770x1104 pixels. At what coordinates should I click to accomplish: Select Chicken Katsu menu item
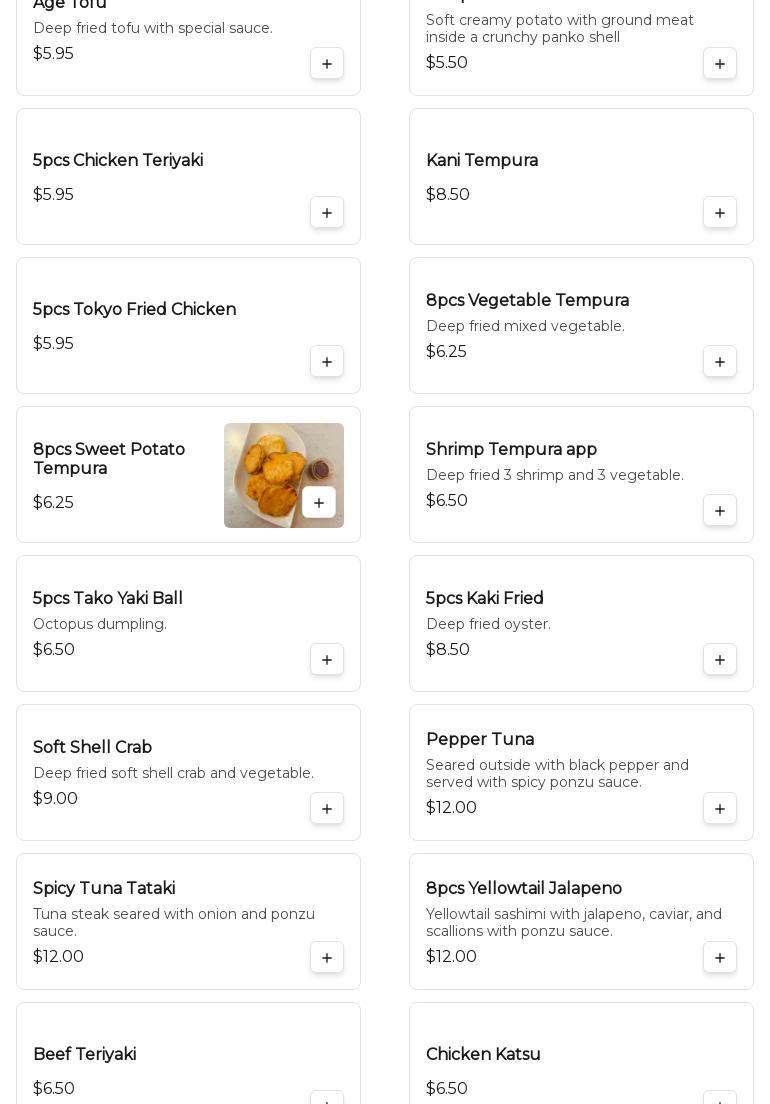point(483,1055)
